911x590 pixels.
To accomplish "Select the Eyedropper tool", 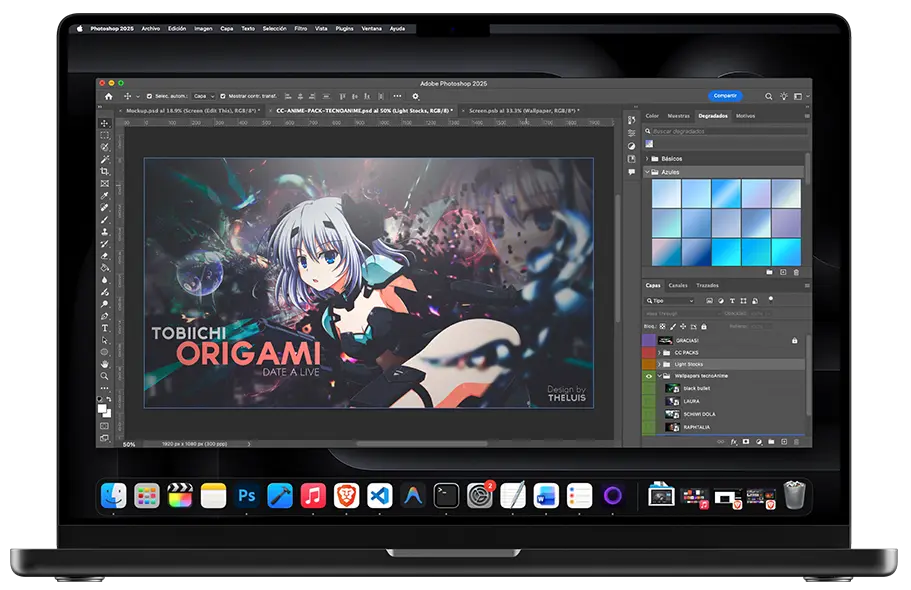I will [105, 196].
